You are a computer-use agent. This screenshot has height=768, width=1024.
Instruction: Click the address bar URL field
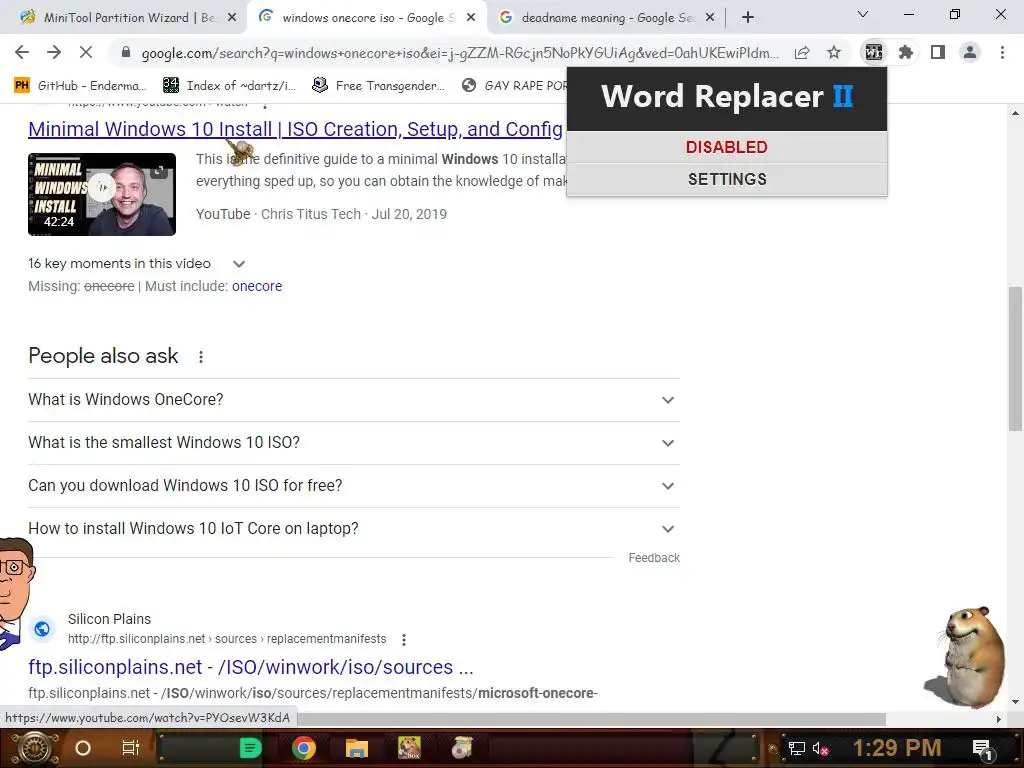click(x=460, y=53)
